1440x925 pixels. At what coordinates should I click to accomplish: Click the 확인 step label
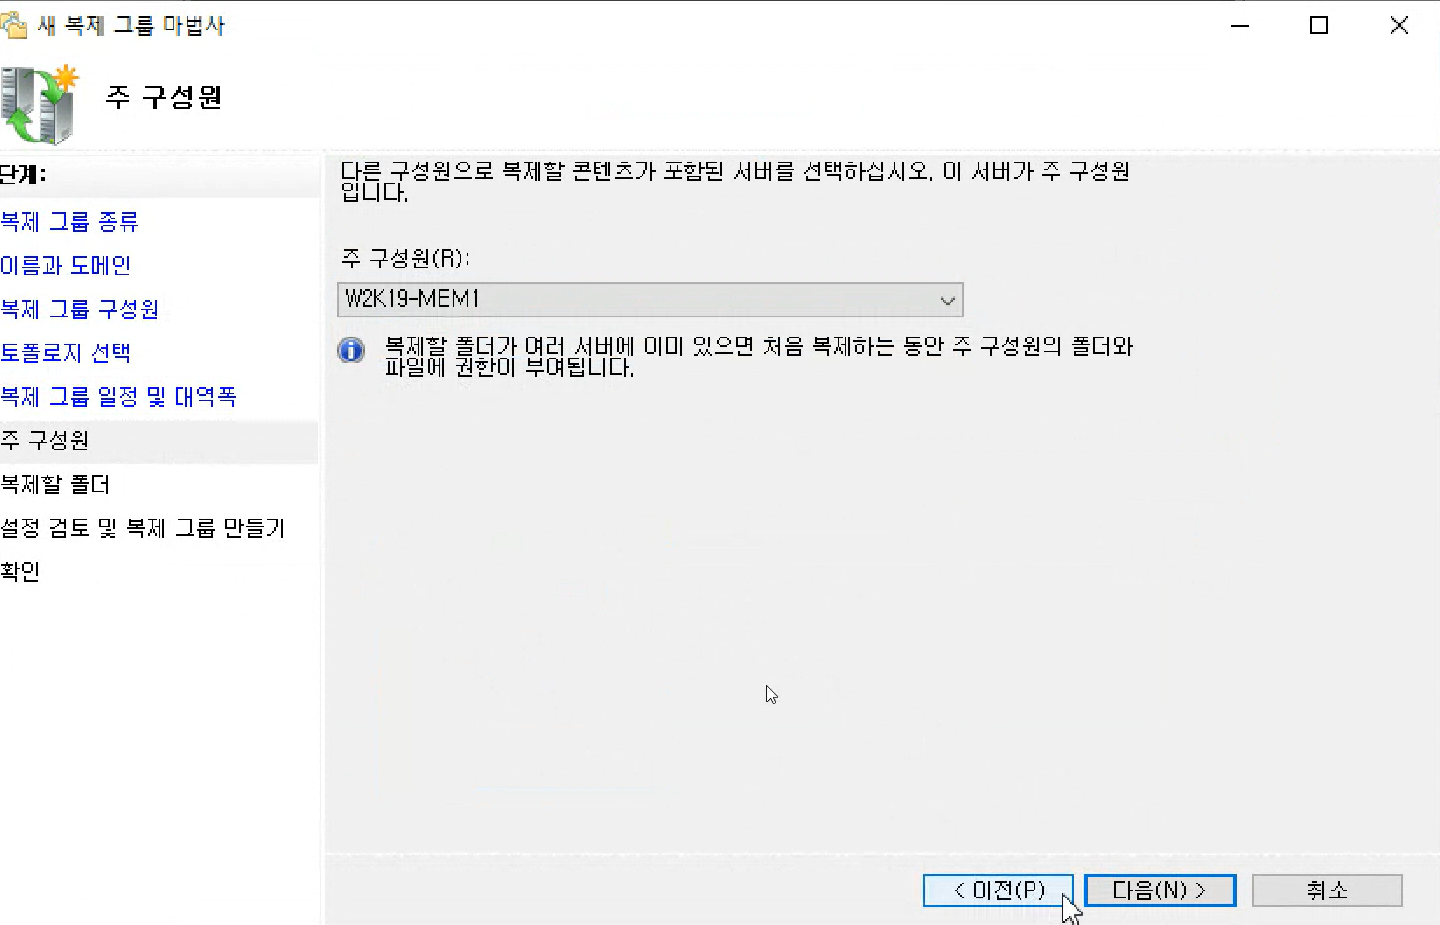[20, 572]
